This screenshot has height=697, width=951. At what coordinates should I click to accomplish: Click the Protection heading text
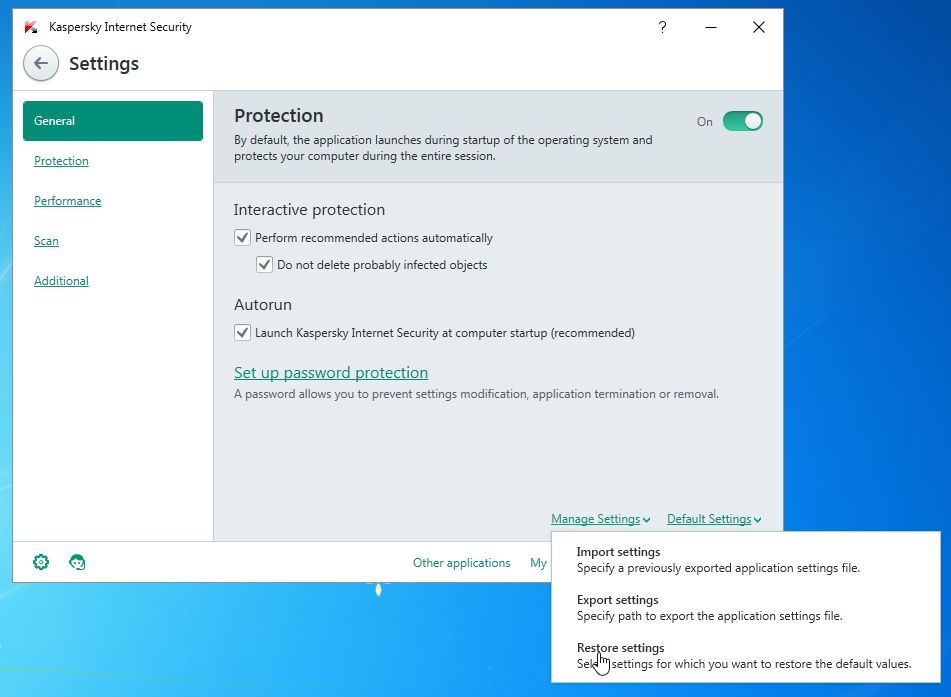[x=278, y=115]
